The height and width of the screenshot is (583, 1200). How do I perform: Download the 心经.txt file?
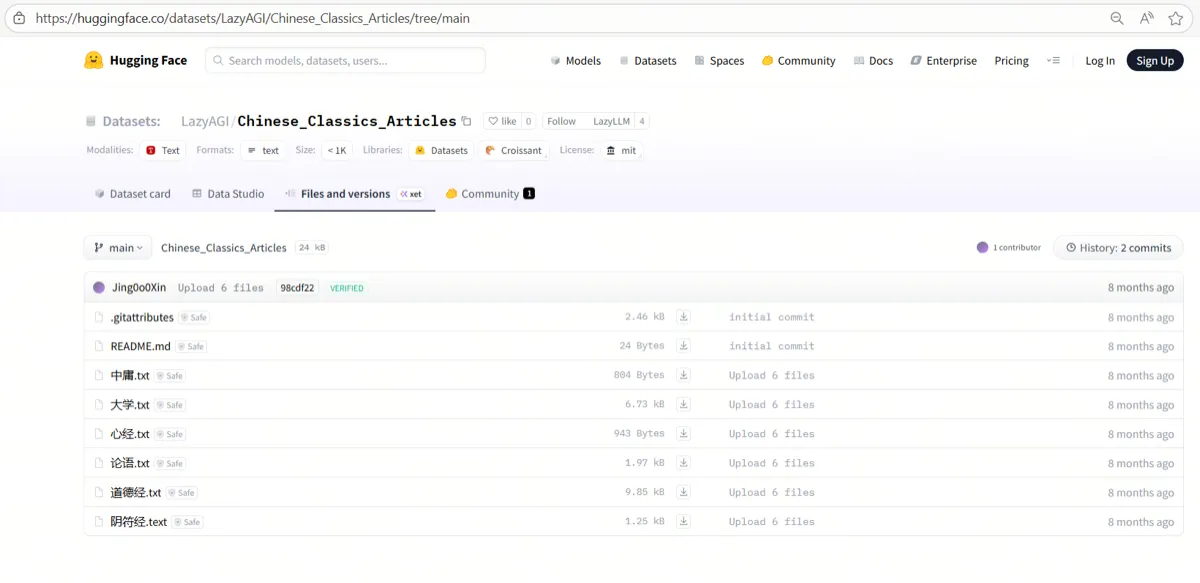(x=683, y=433)
